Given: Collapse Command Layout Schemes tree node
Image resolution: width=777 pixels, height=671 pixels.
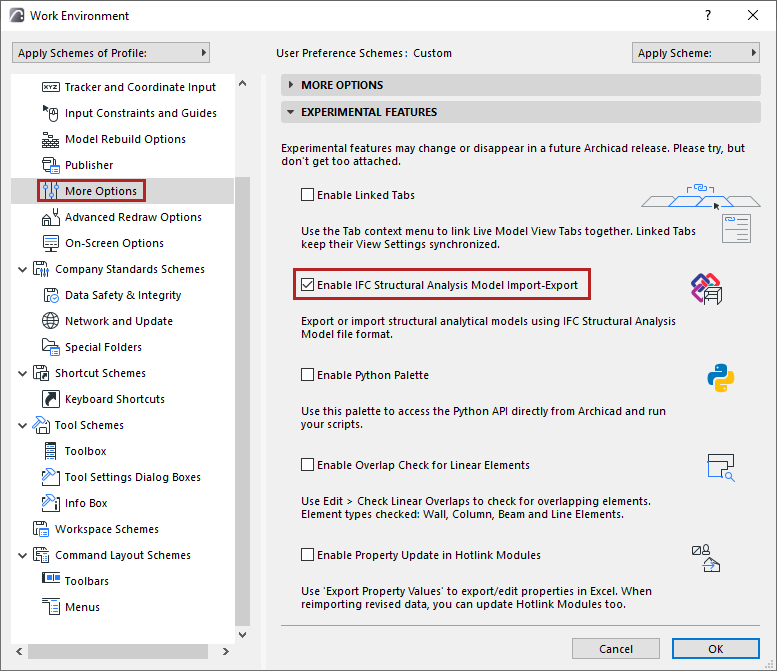Looking at the screenshot, I should [22, 555].
